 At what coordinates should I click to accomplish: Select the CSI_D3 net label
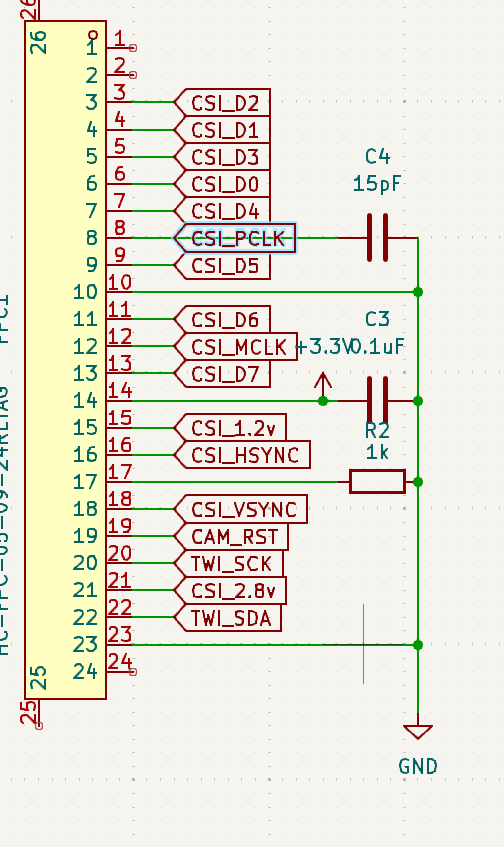coord(223,157)
